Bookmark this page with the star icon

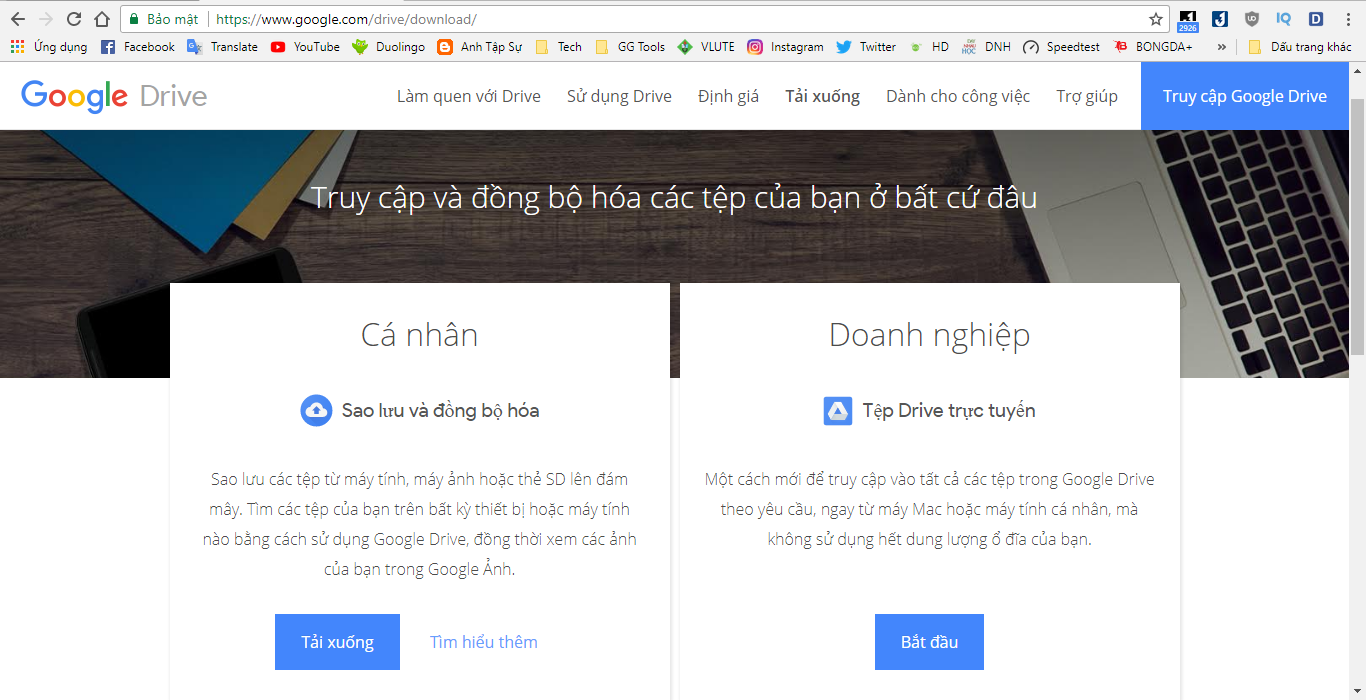pyautogui.click(x=1156, y=19)
